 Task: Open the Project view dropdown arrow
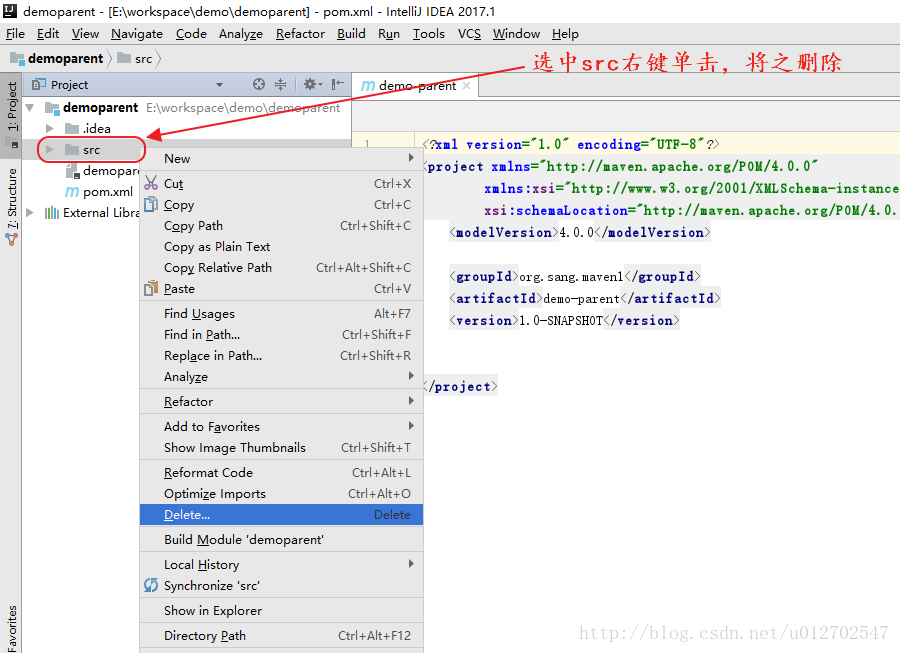pyautogui.click(x=219, y=85)
